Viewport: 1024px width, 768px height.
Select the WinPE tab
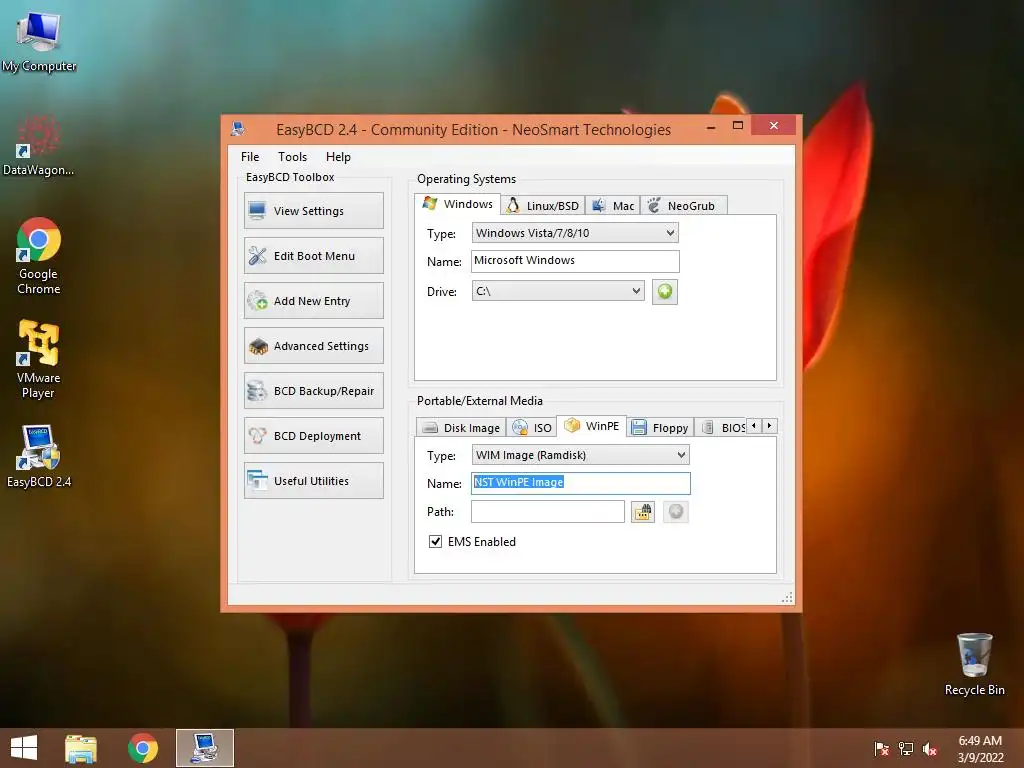coord(592,426)
